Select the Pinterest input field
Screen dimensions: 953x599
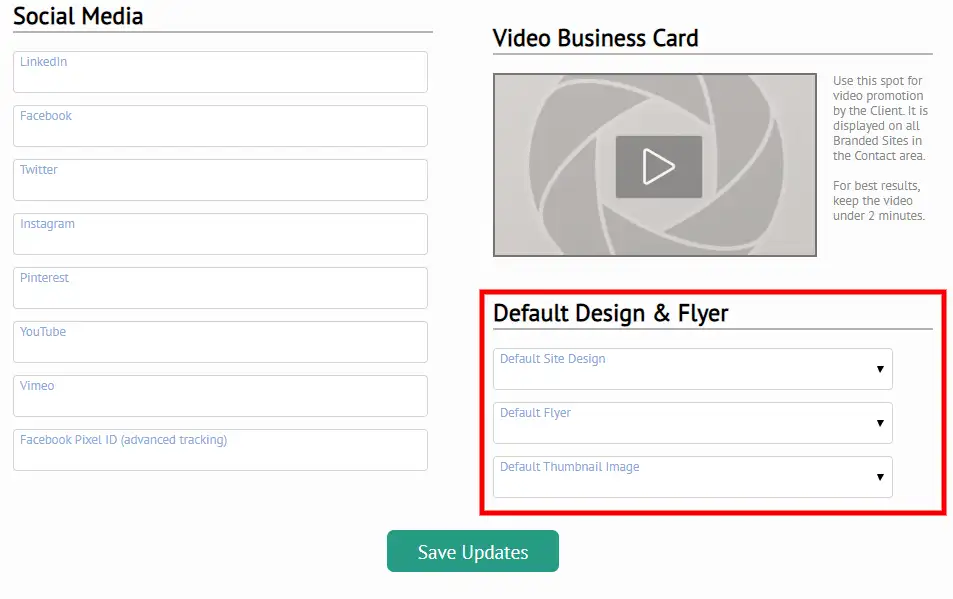220,289
